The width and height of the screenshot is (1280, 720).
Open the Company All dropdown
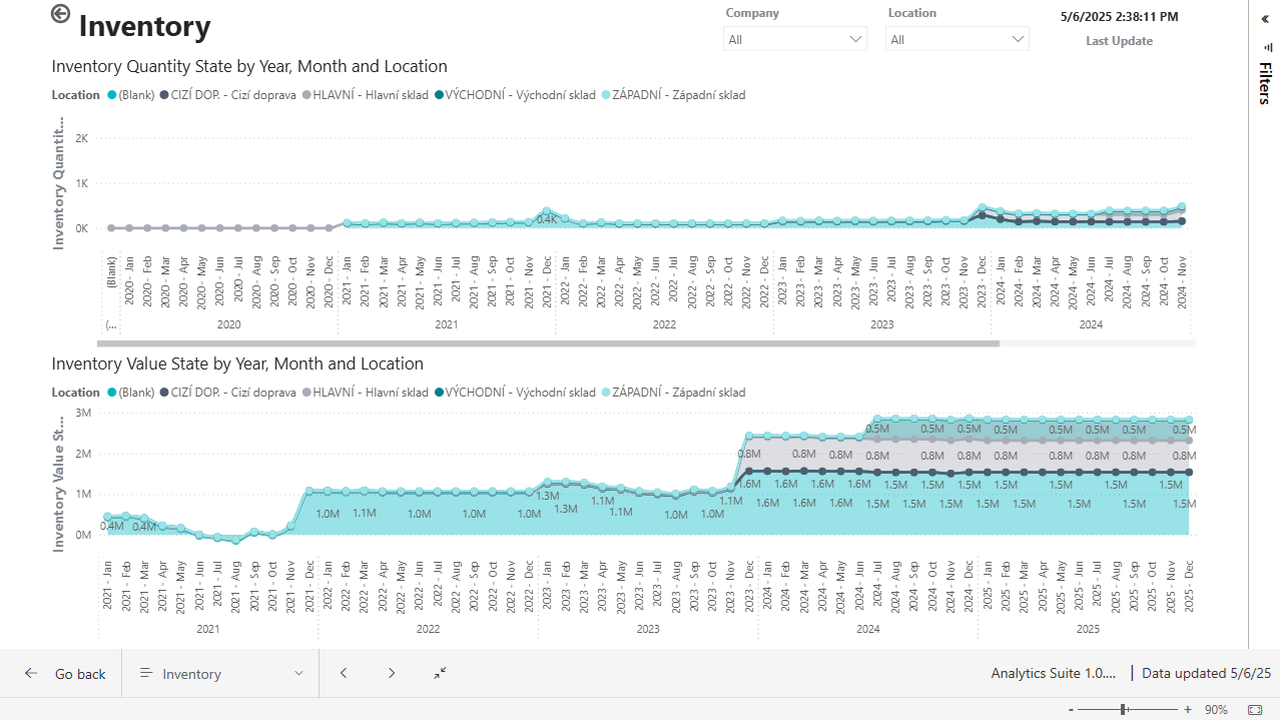pos(794,38)
